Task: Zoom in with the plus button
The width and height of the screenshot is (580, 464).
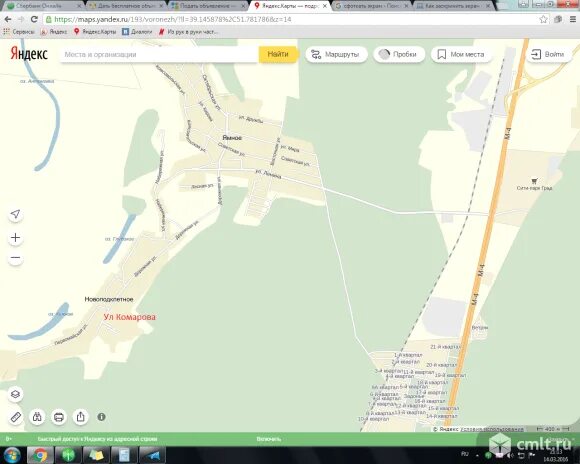Action: [x=15, y=238]
